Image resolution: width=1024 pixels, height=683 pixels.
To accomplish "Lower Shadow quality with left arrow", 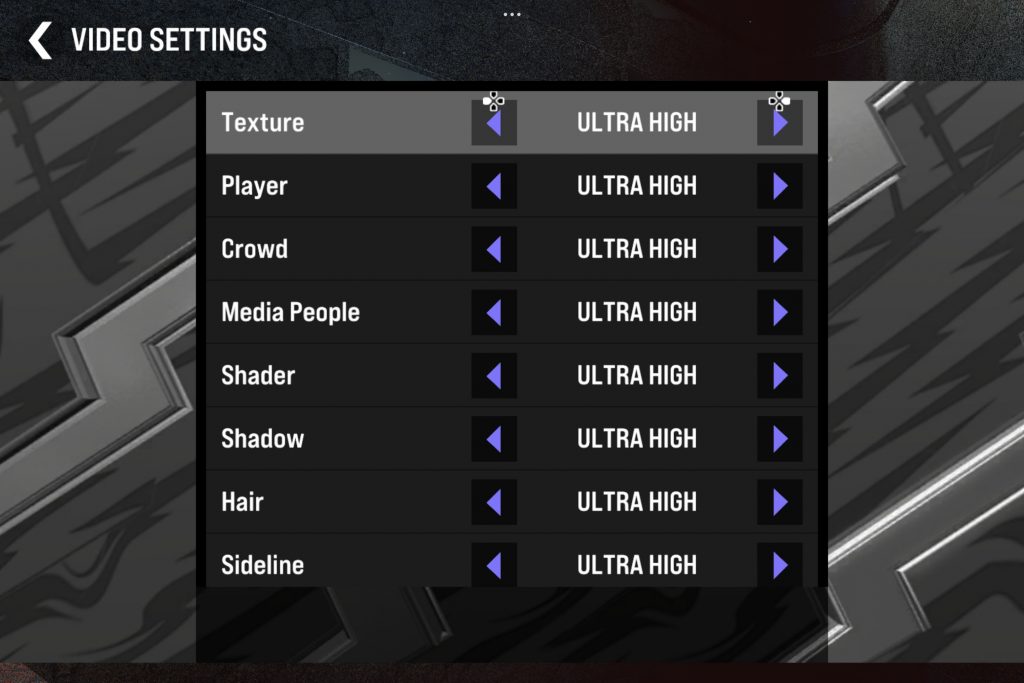I will pos(493,439).
